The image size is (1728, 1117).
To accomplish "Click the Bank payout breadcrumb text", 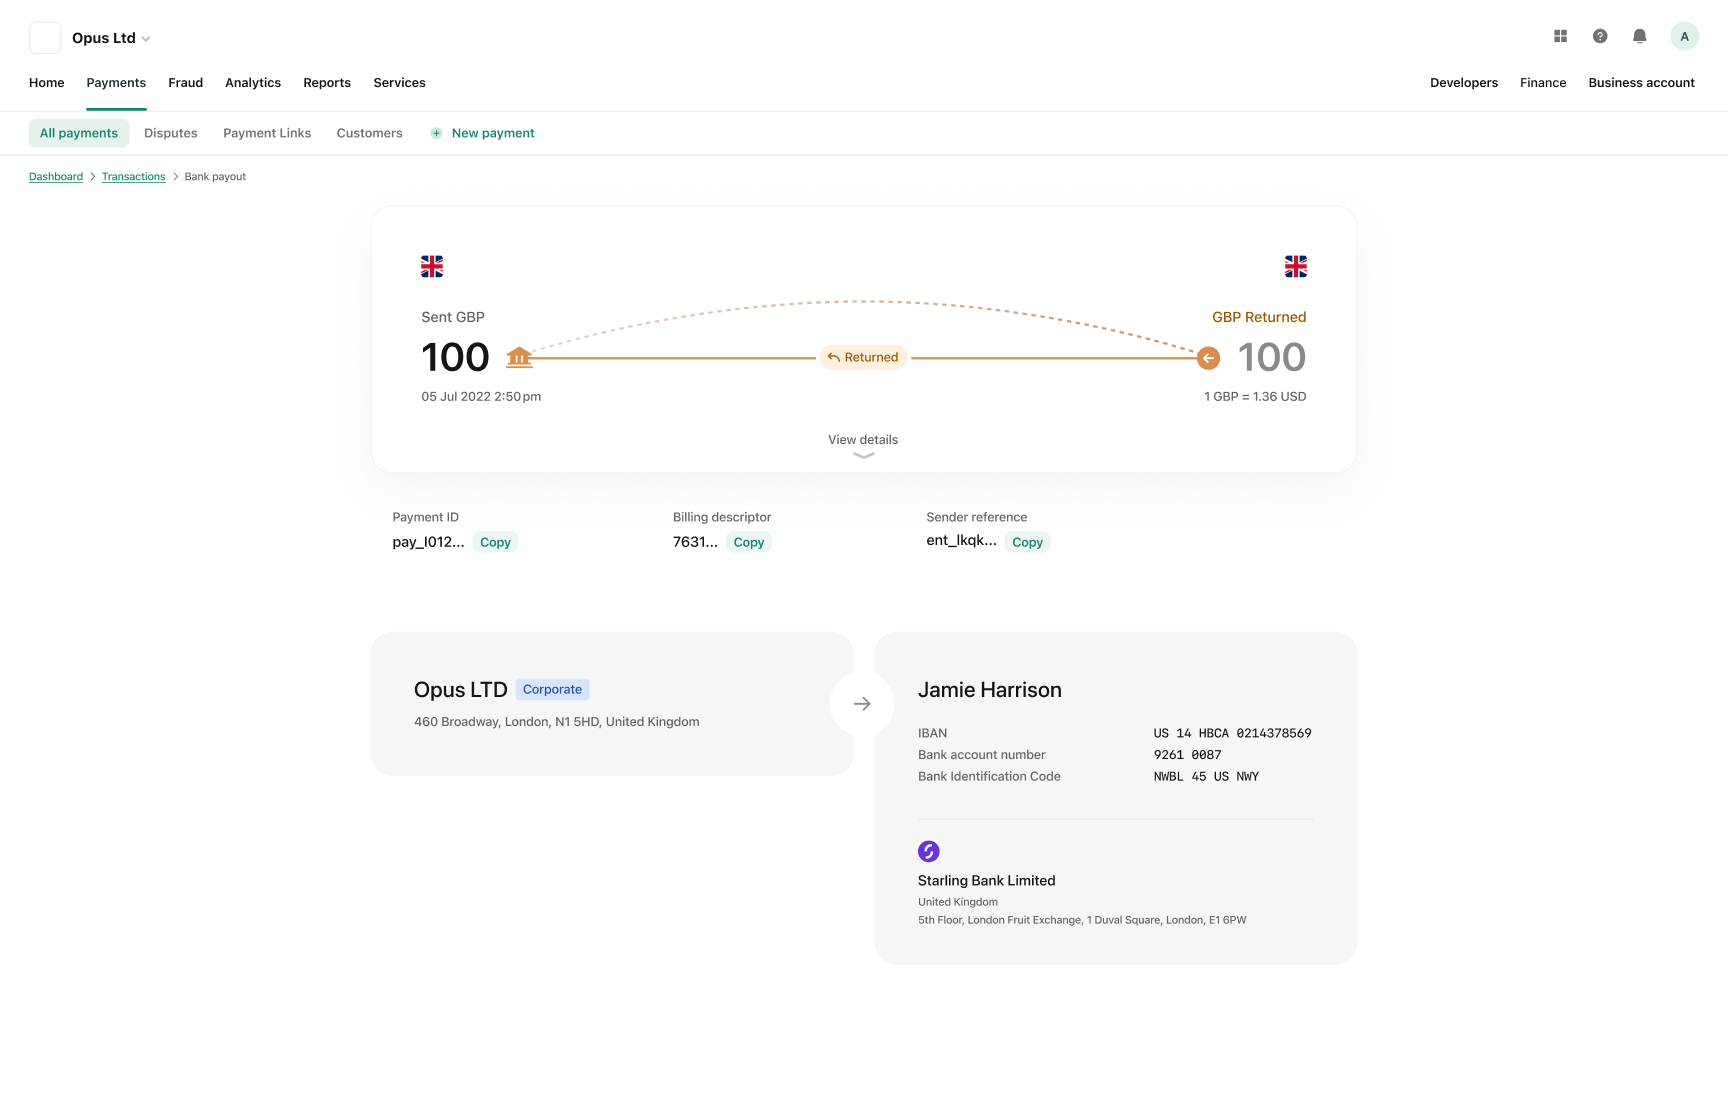I will click(x=215, y=177).
